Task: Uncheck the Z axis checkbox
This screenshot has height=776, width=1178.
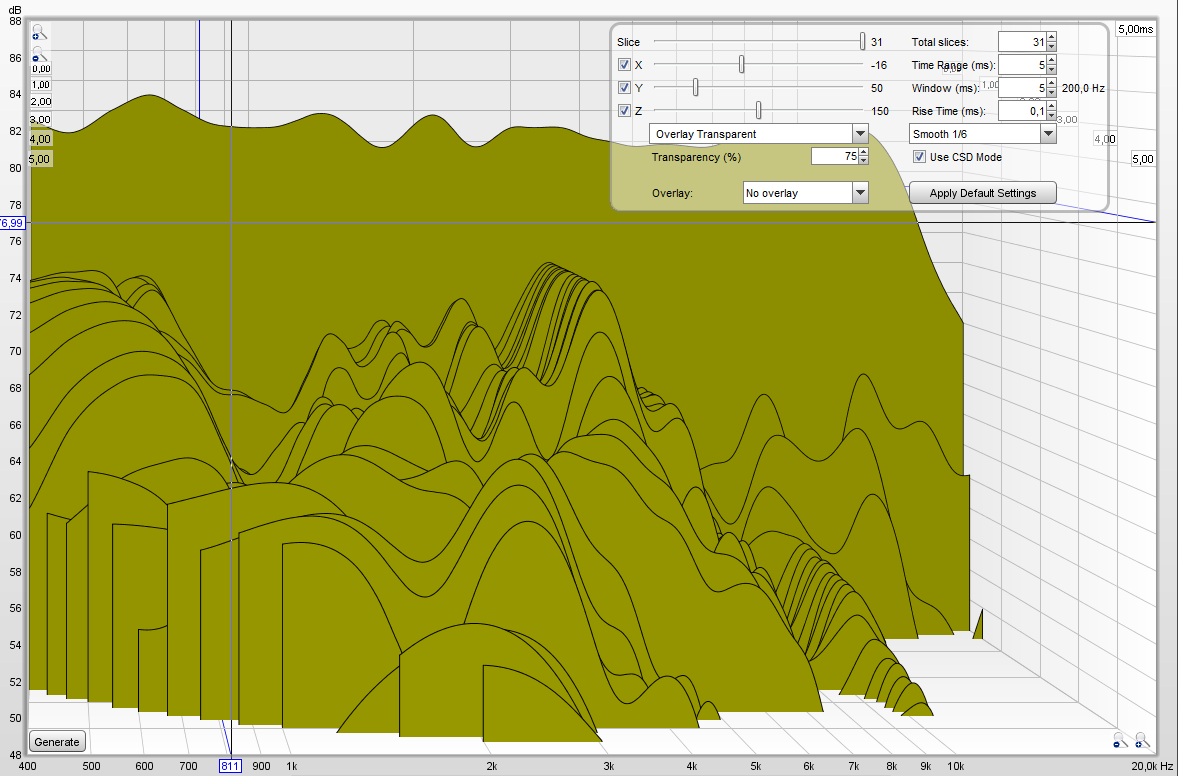Action: [x=624, y=110]
